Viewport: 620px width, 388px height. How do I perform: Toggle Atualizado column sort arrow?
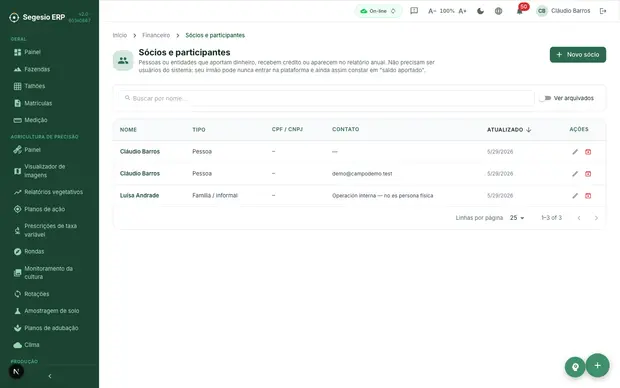coord(529,130)
